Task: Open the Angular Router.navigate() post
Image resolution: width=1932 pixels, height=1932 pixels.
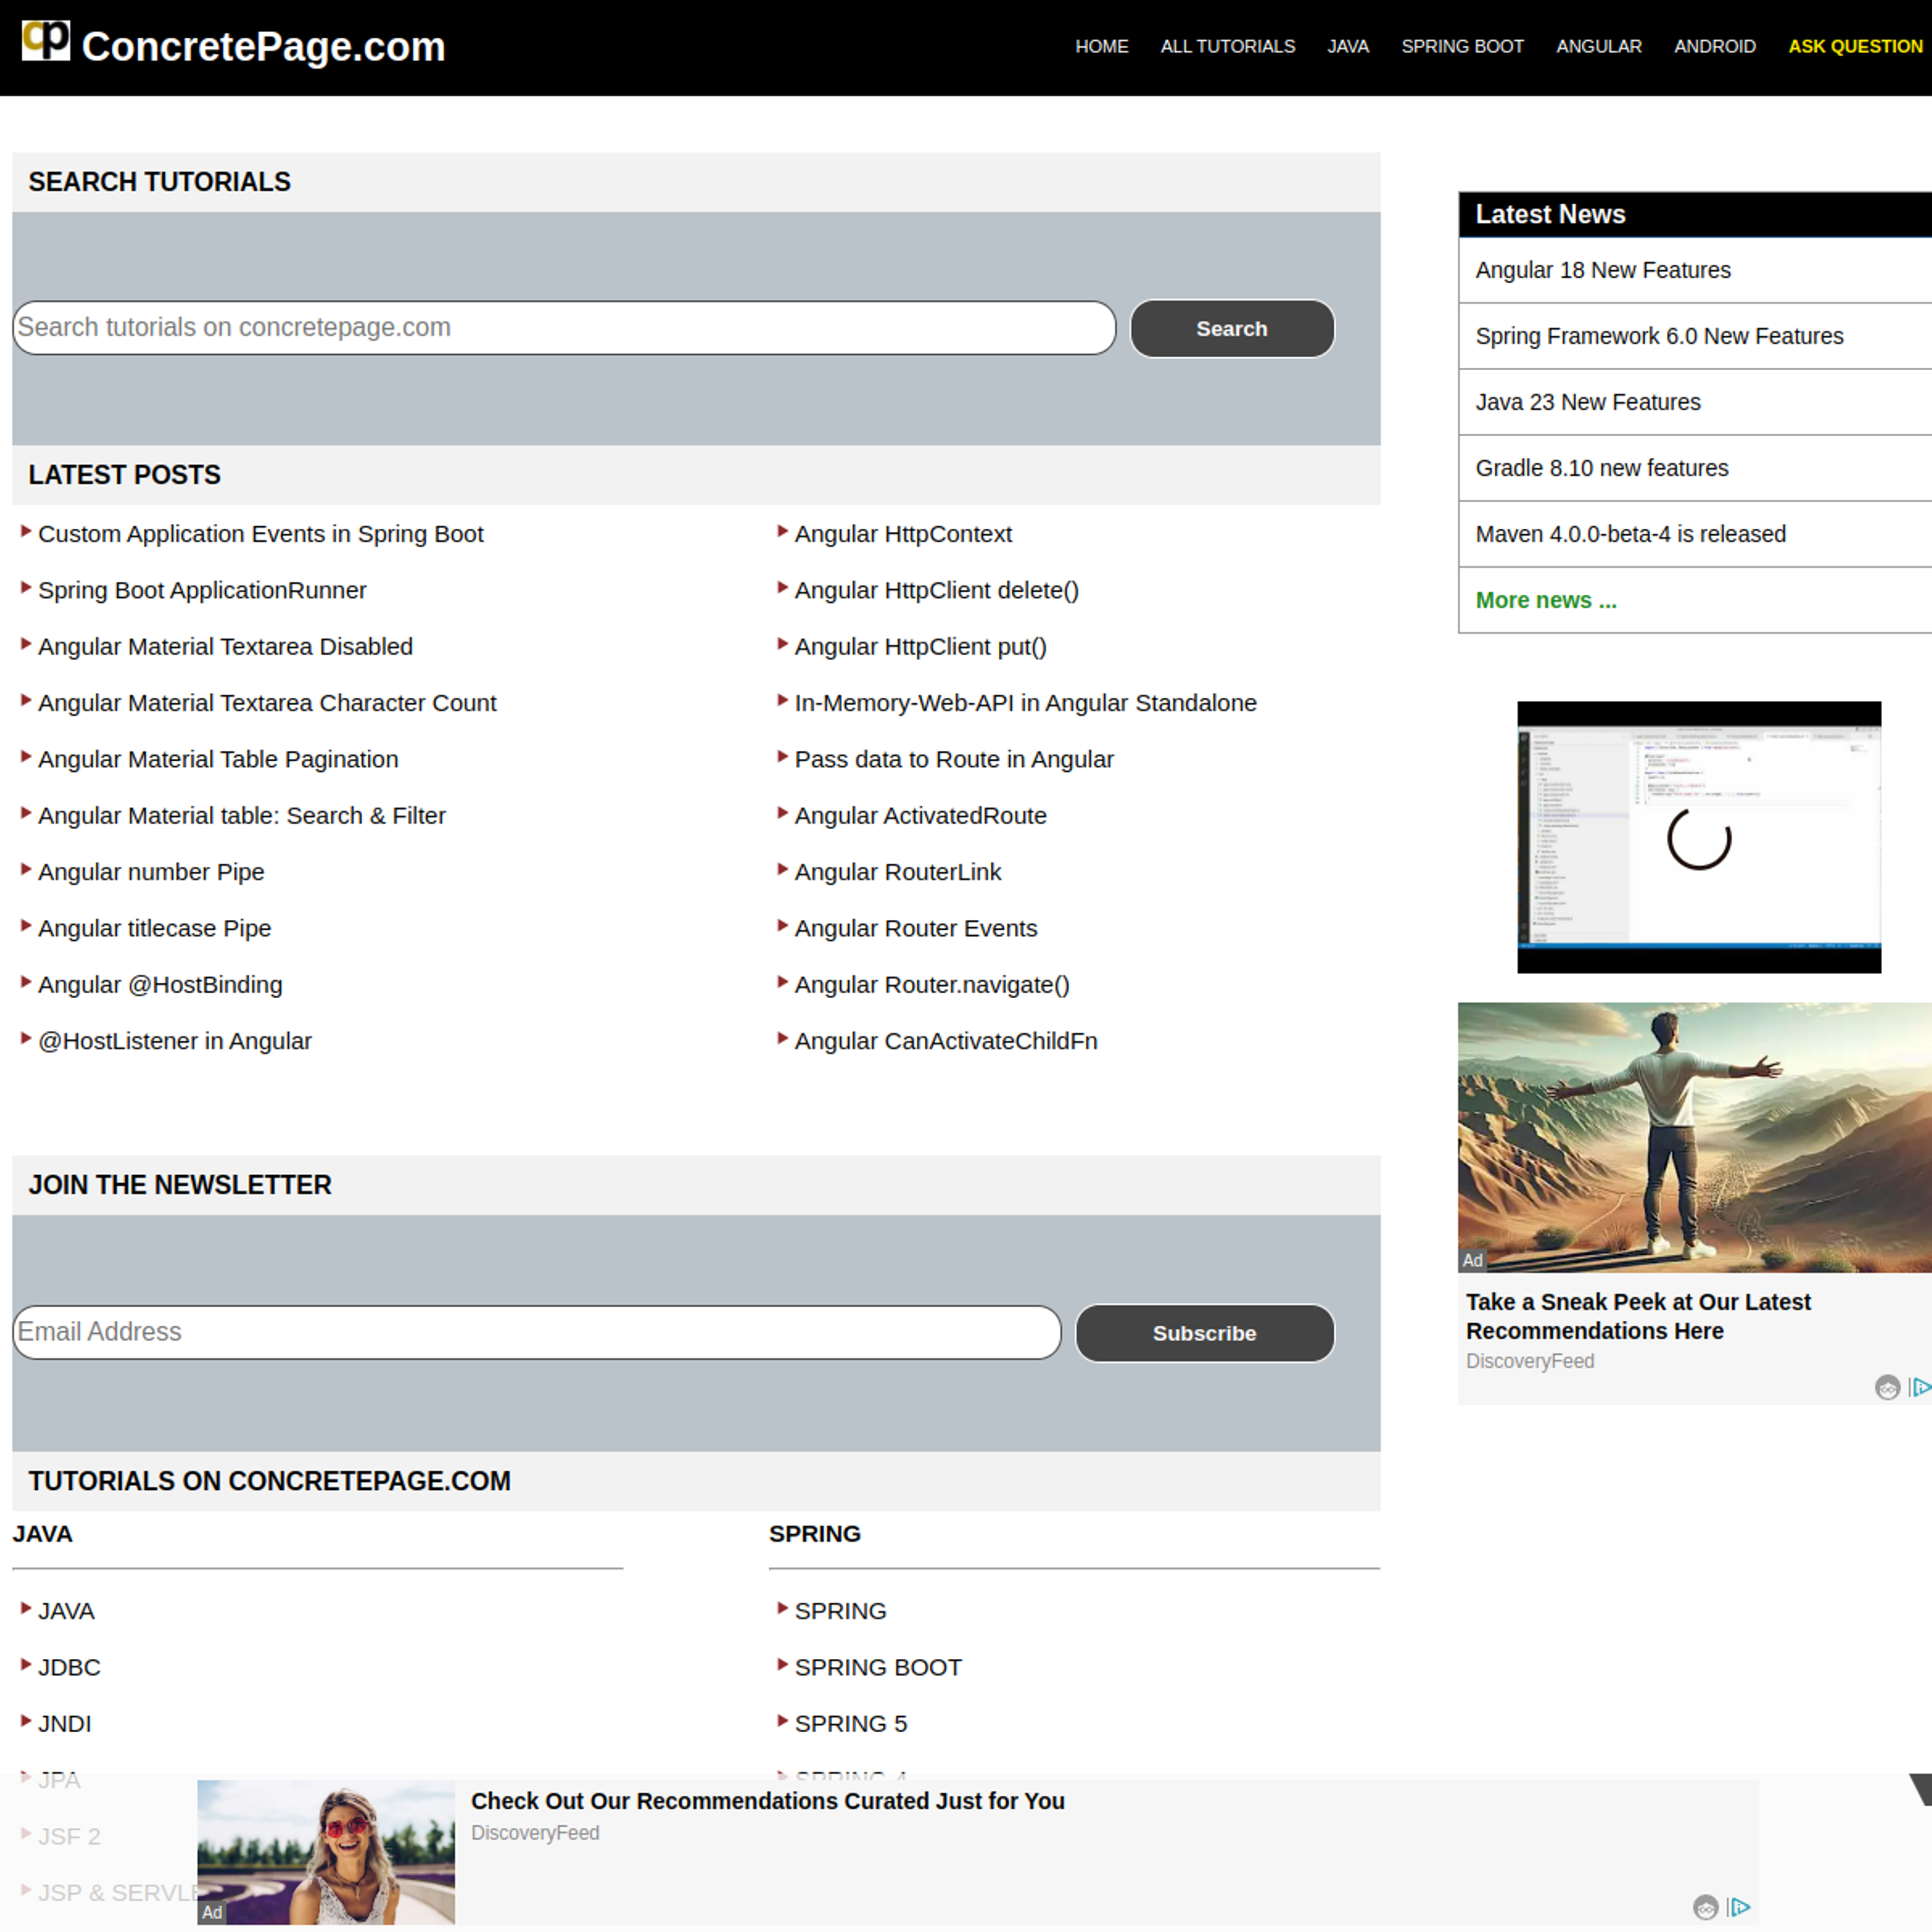Action: coord(932,984)
